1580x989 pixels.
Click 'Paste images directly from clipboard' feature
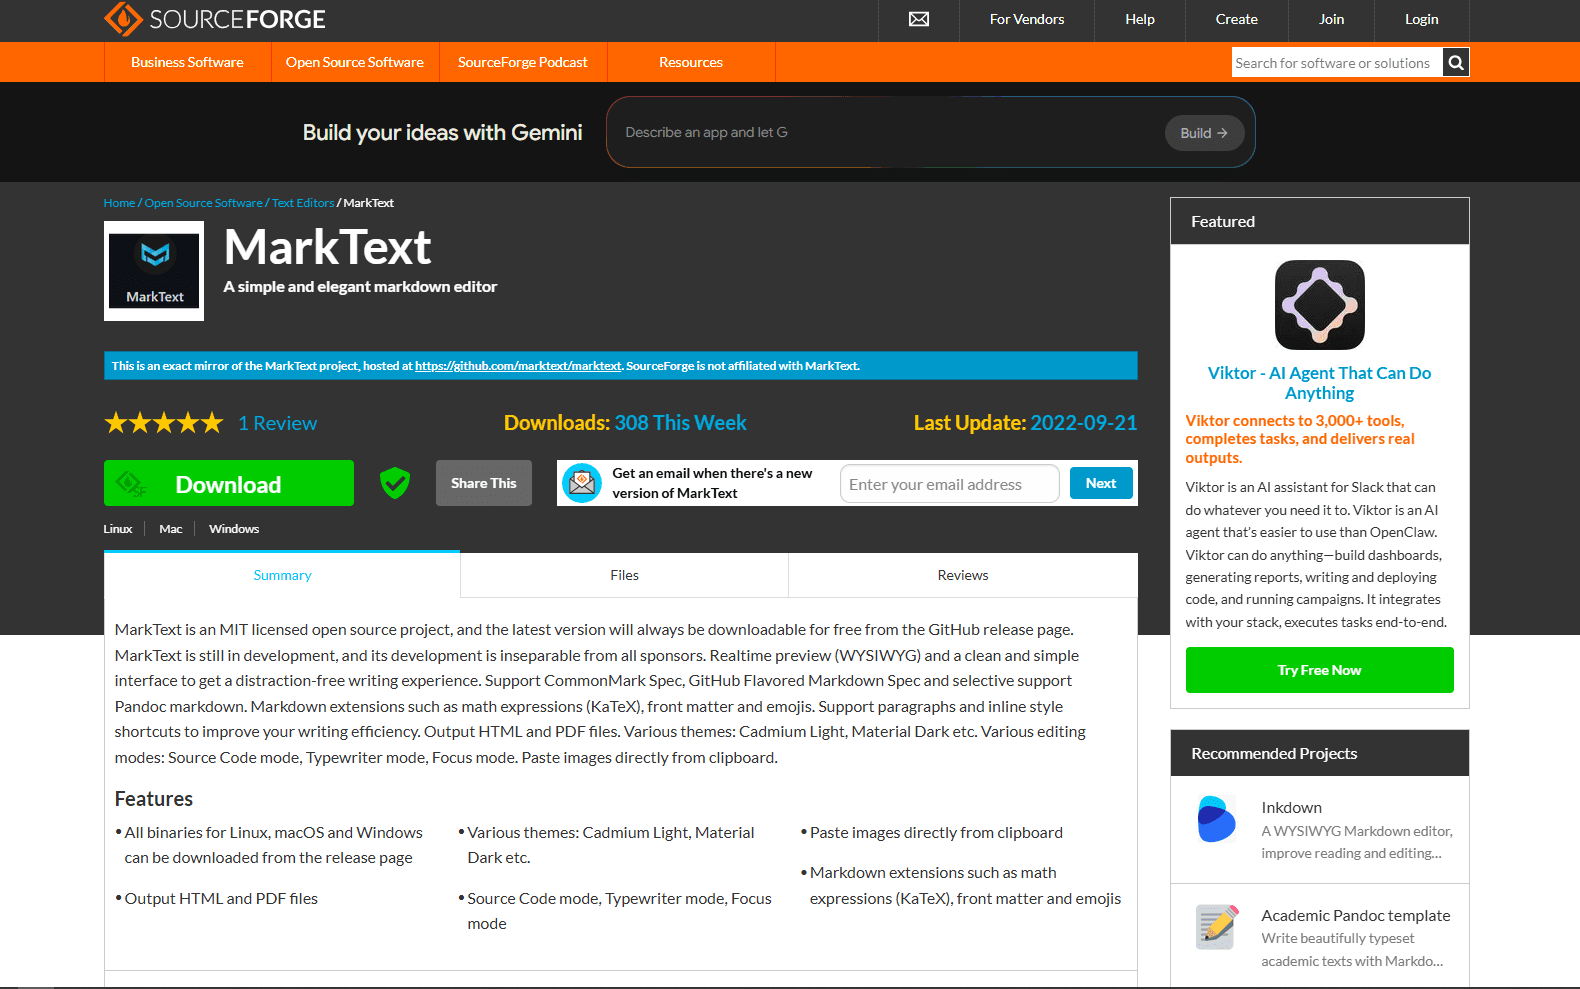coord(936,833)
